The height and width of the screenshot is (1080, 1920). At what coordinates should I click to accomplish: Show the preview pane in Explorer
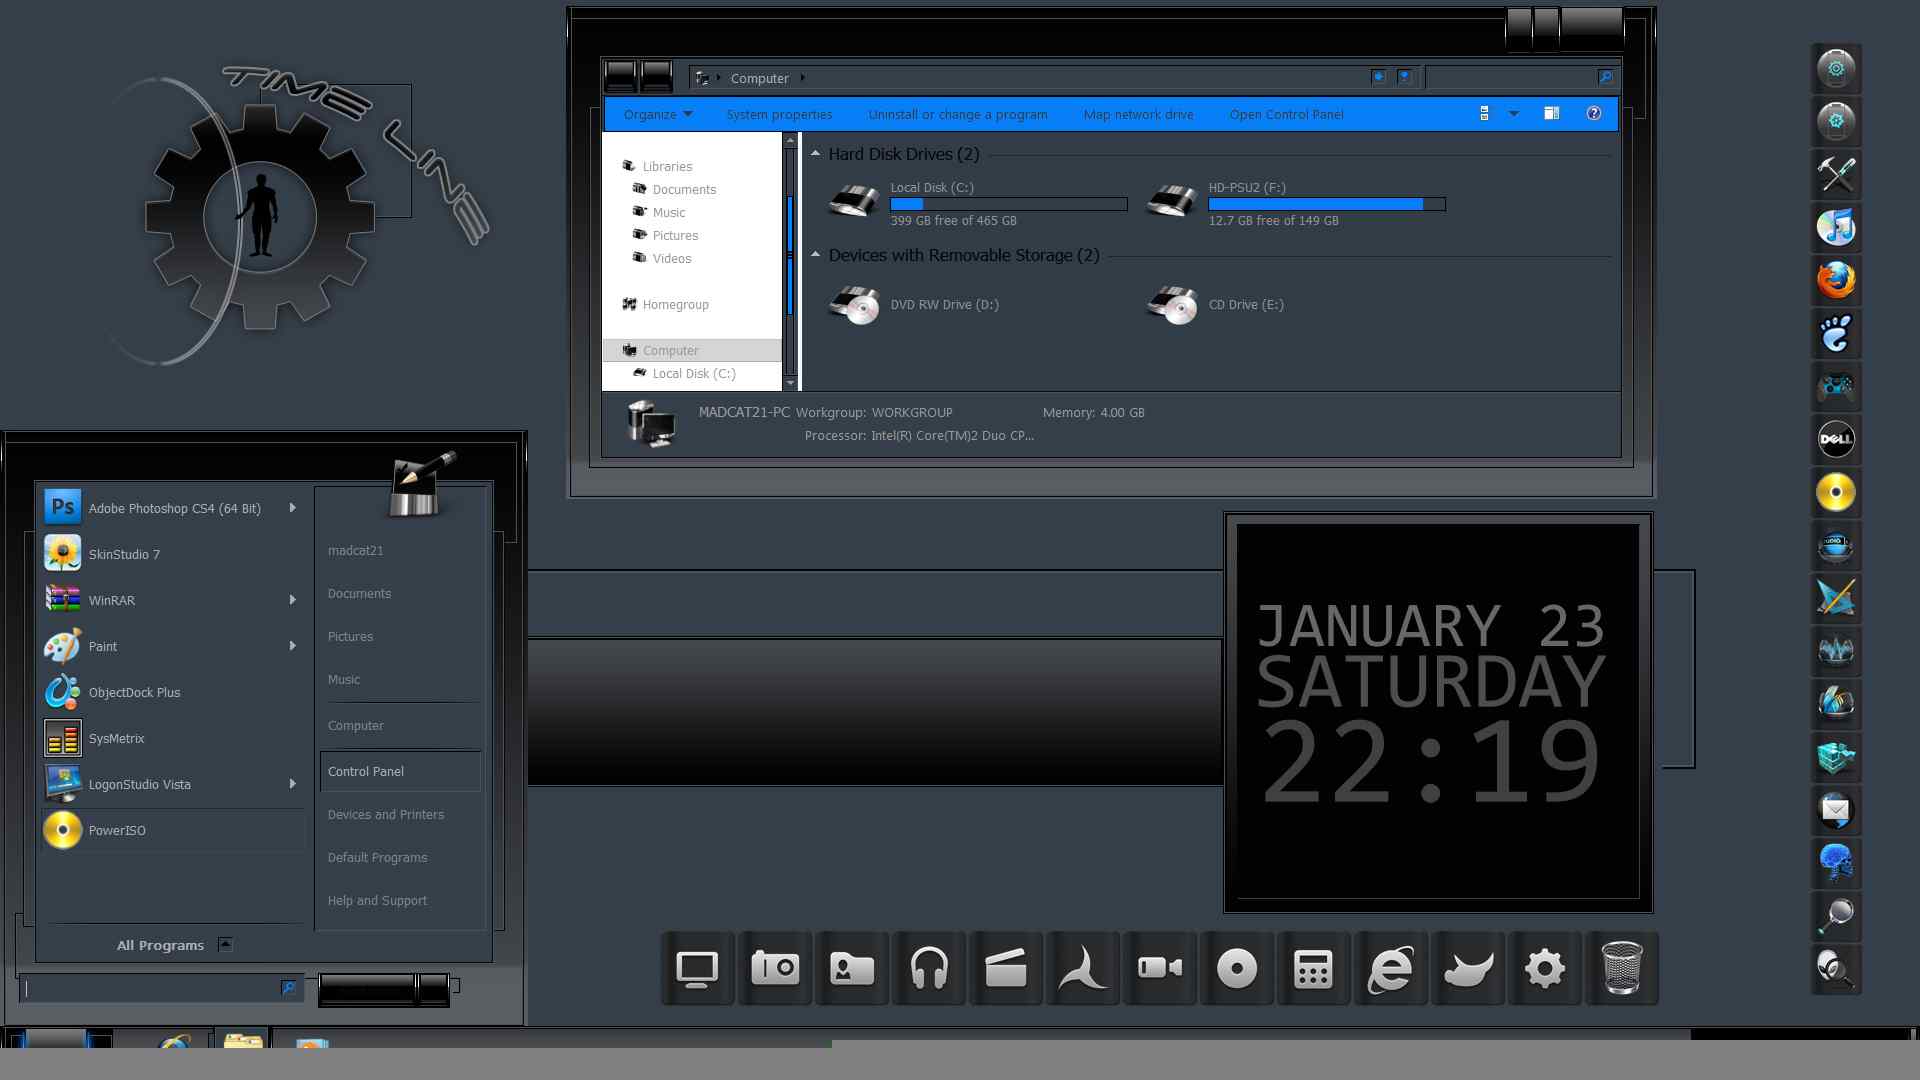[x=1551, y=114]
